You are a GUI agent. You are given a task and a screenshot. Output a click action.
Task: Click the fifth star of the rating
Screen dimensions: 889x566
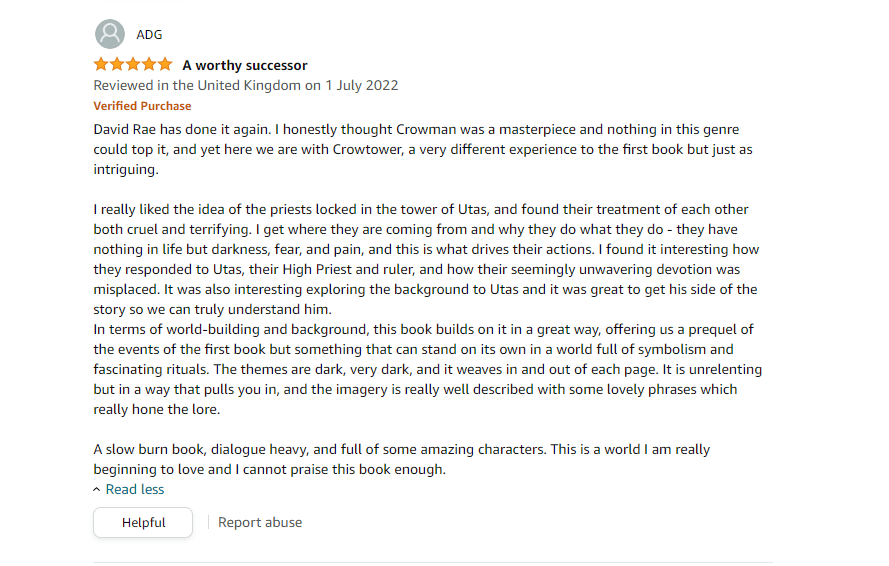click(165, 65)
